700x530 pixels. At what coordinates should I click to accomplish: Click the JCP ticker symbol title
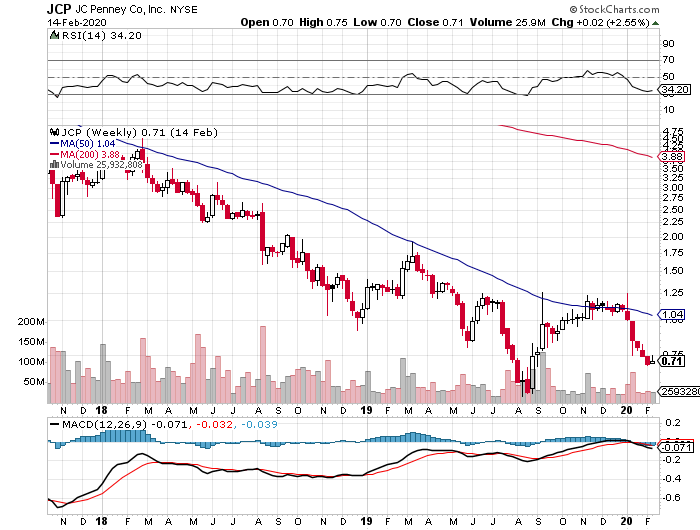[59, 9]
